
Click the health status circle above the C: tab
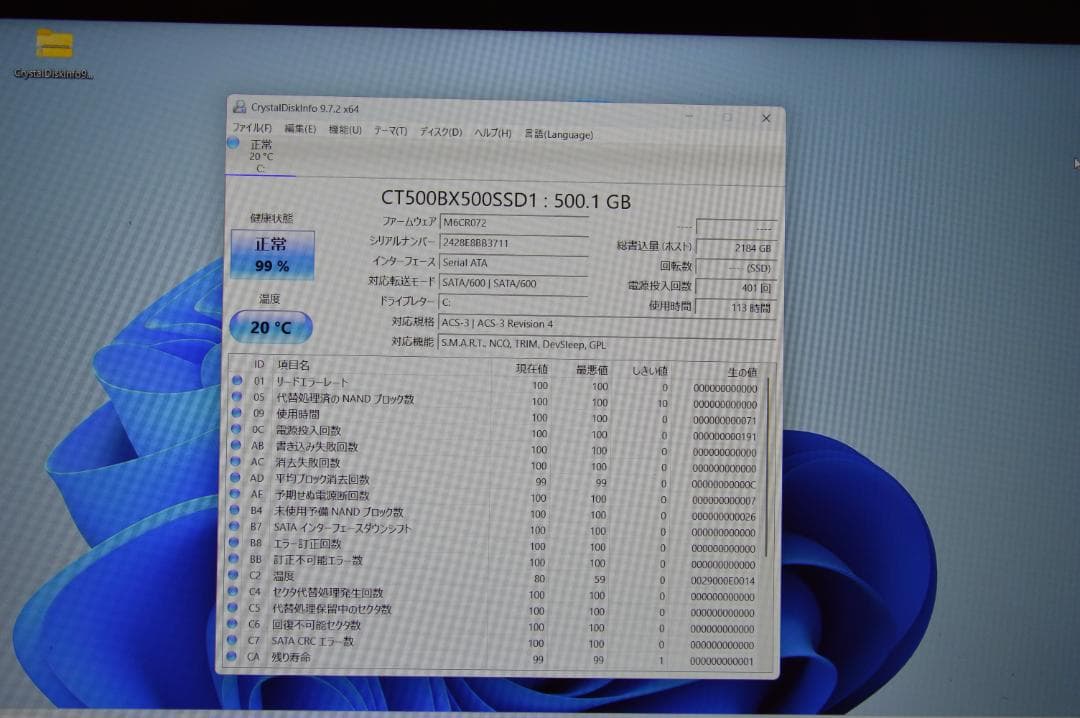tap(235, 145)
